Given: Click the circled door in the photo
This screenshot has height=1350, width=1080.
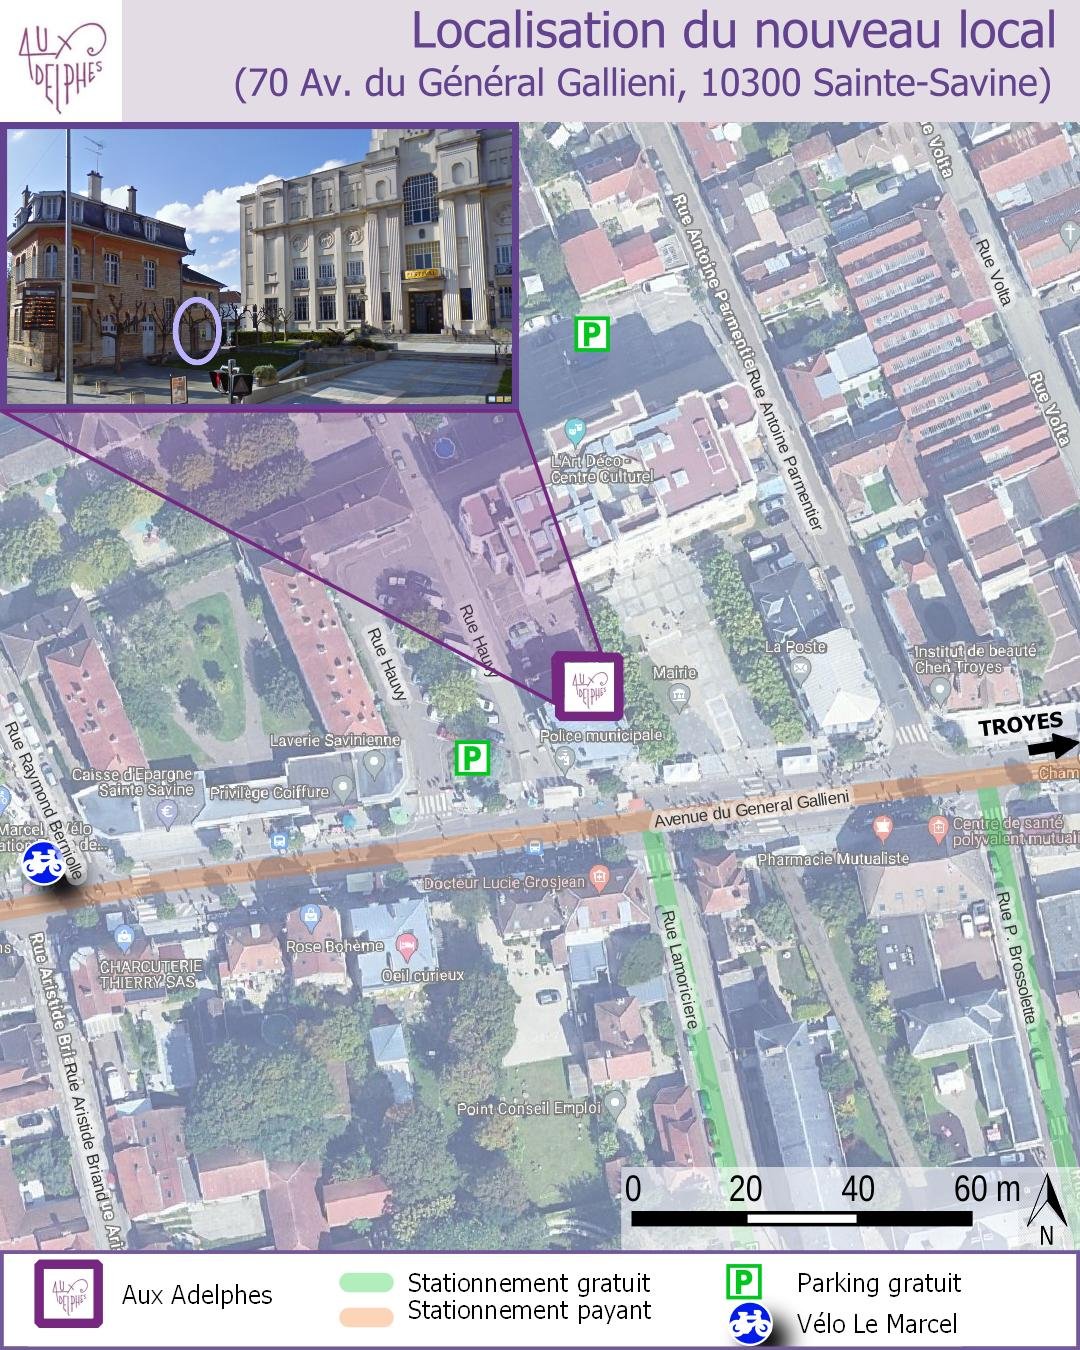Looking at the screenshot, I should 197,330.
